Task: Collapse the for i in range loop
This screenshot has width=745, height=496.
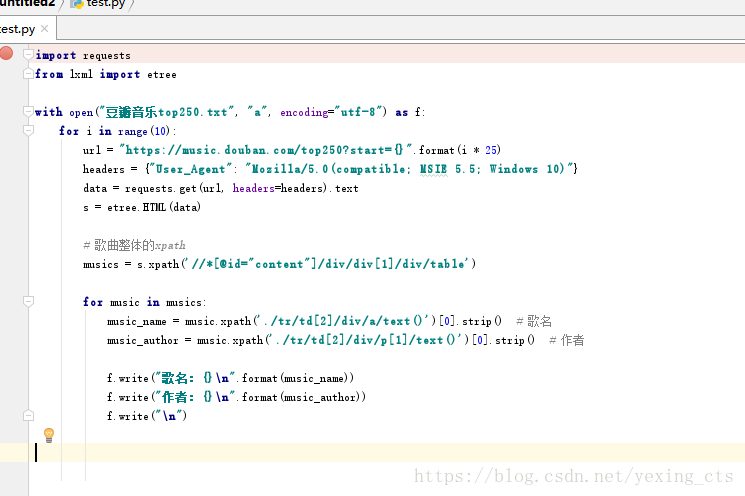Action: [28, 130]
